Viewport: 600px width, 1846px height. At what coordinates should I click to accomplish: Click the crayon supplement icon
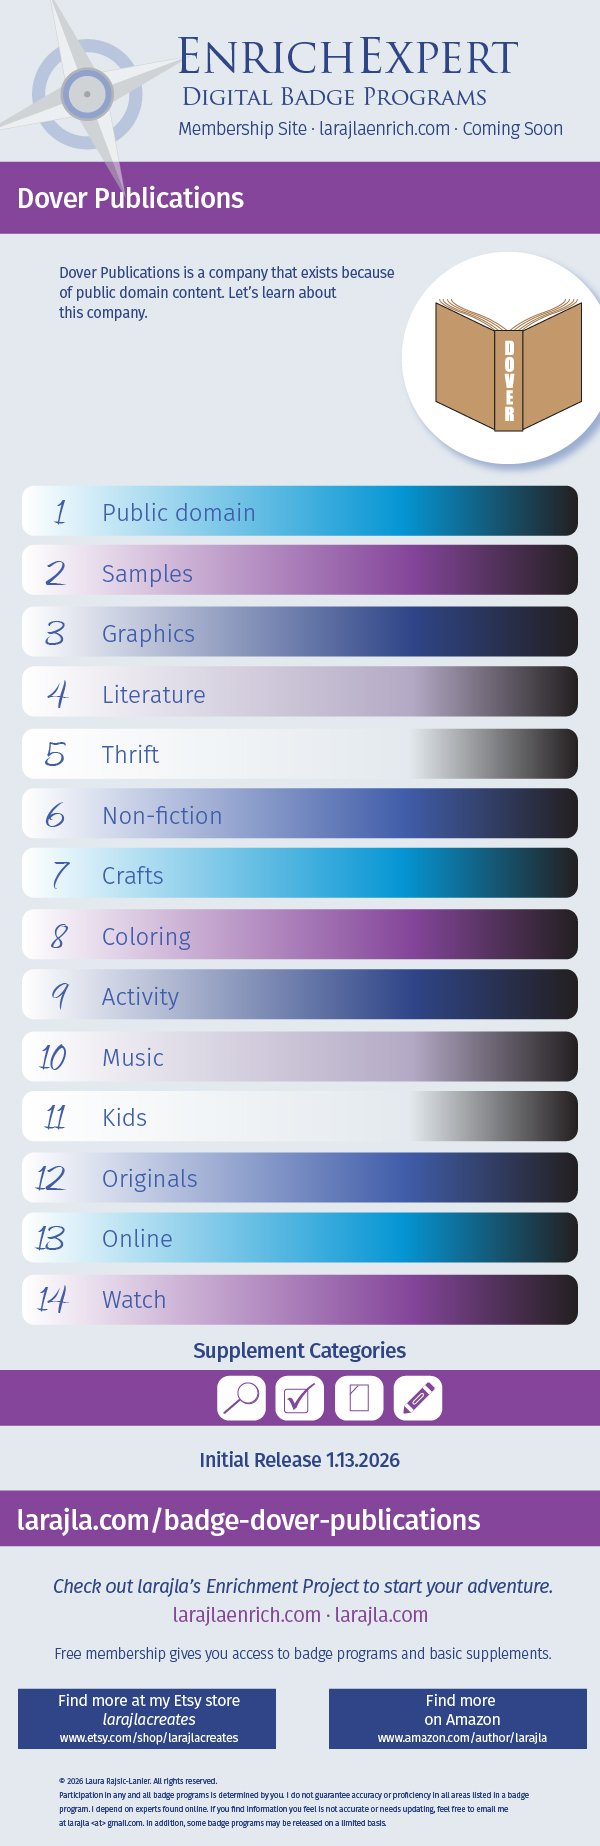(418, 1398)
